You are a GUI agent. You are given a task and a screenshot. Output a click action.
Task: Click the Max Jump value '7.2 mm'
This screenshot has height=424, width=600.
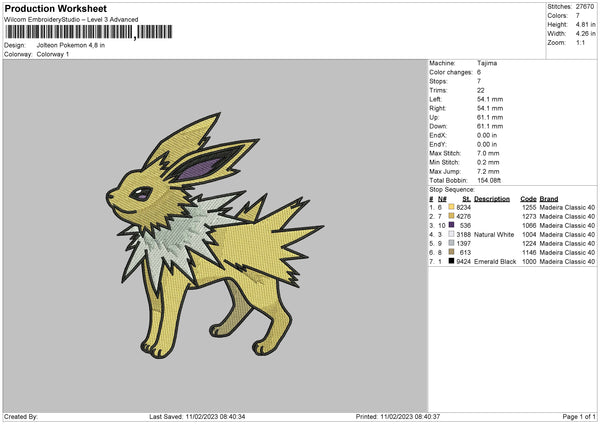click(x=488, y=171)
